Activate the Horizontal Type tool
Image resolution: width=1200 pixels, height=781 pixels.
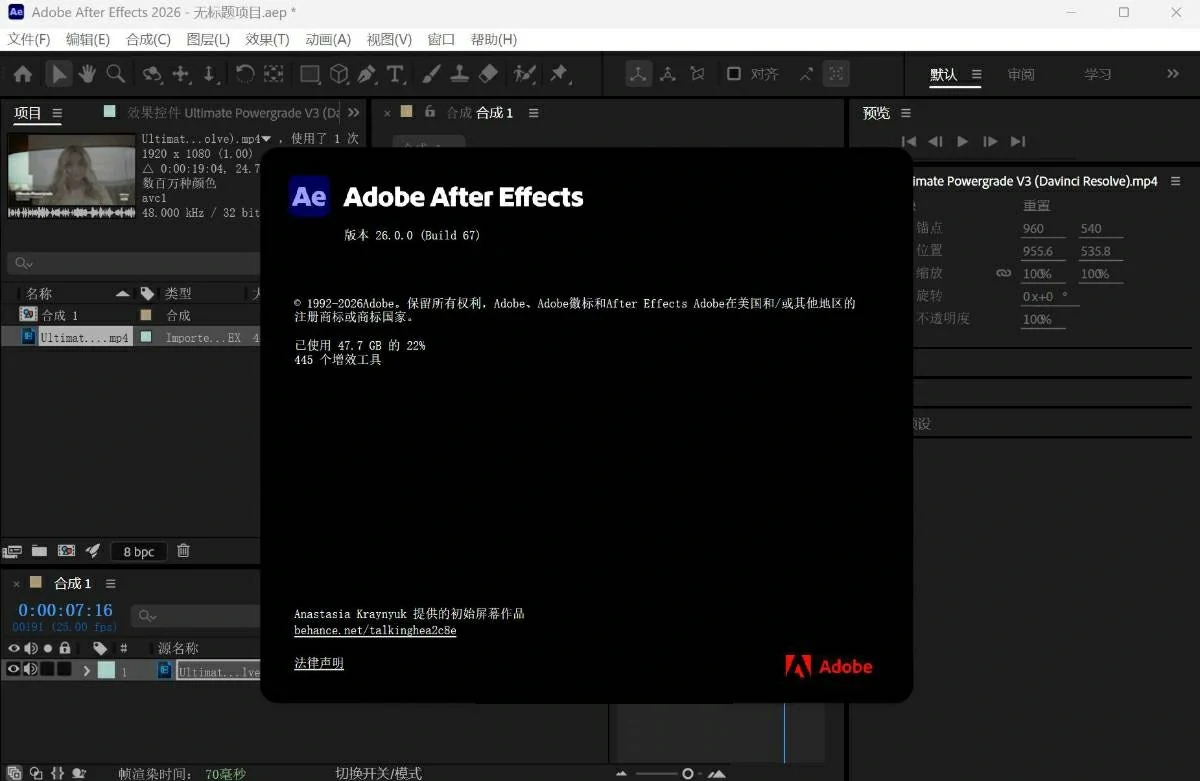click(395, 74)
